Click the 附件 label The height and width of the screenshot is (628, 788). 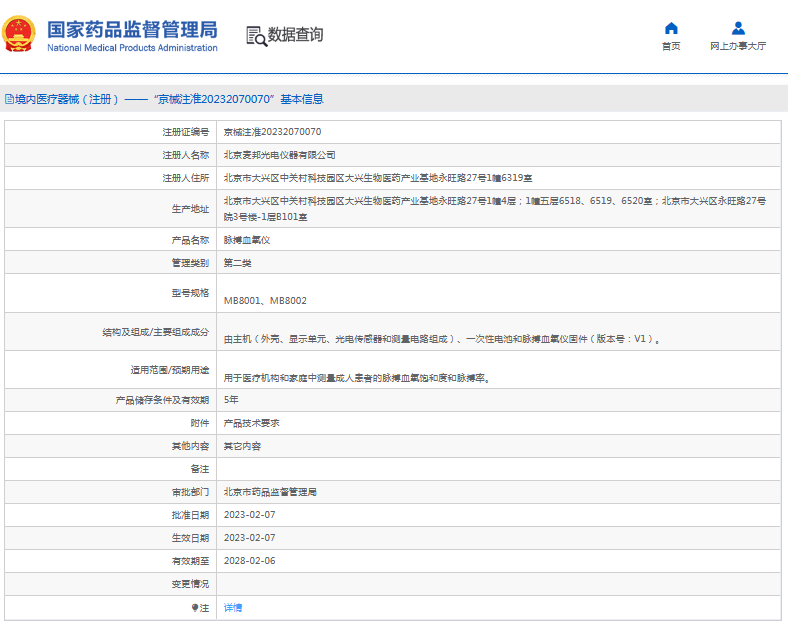(x=200, y=423)
